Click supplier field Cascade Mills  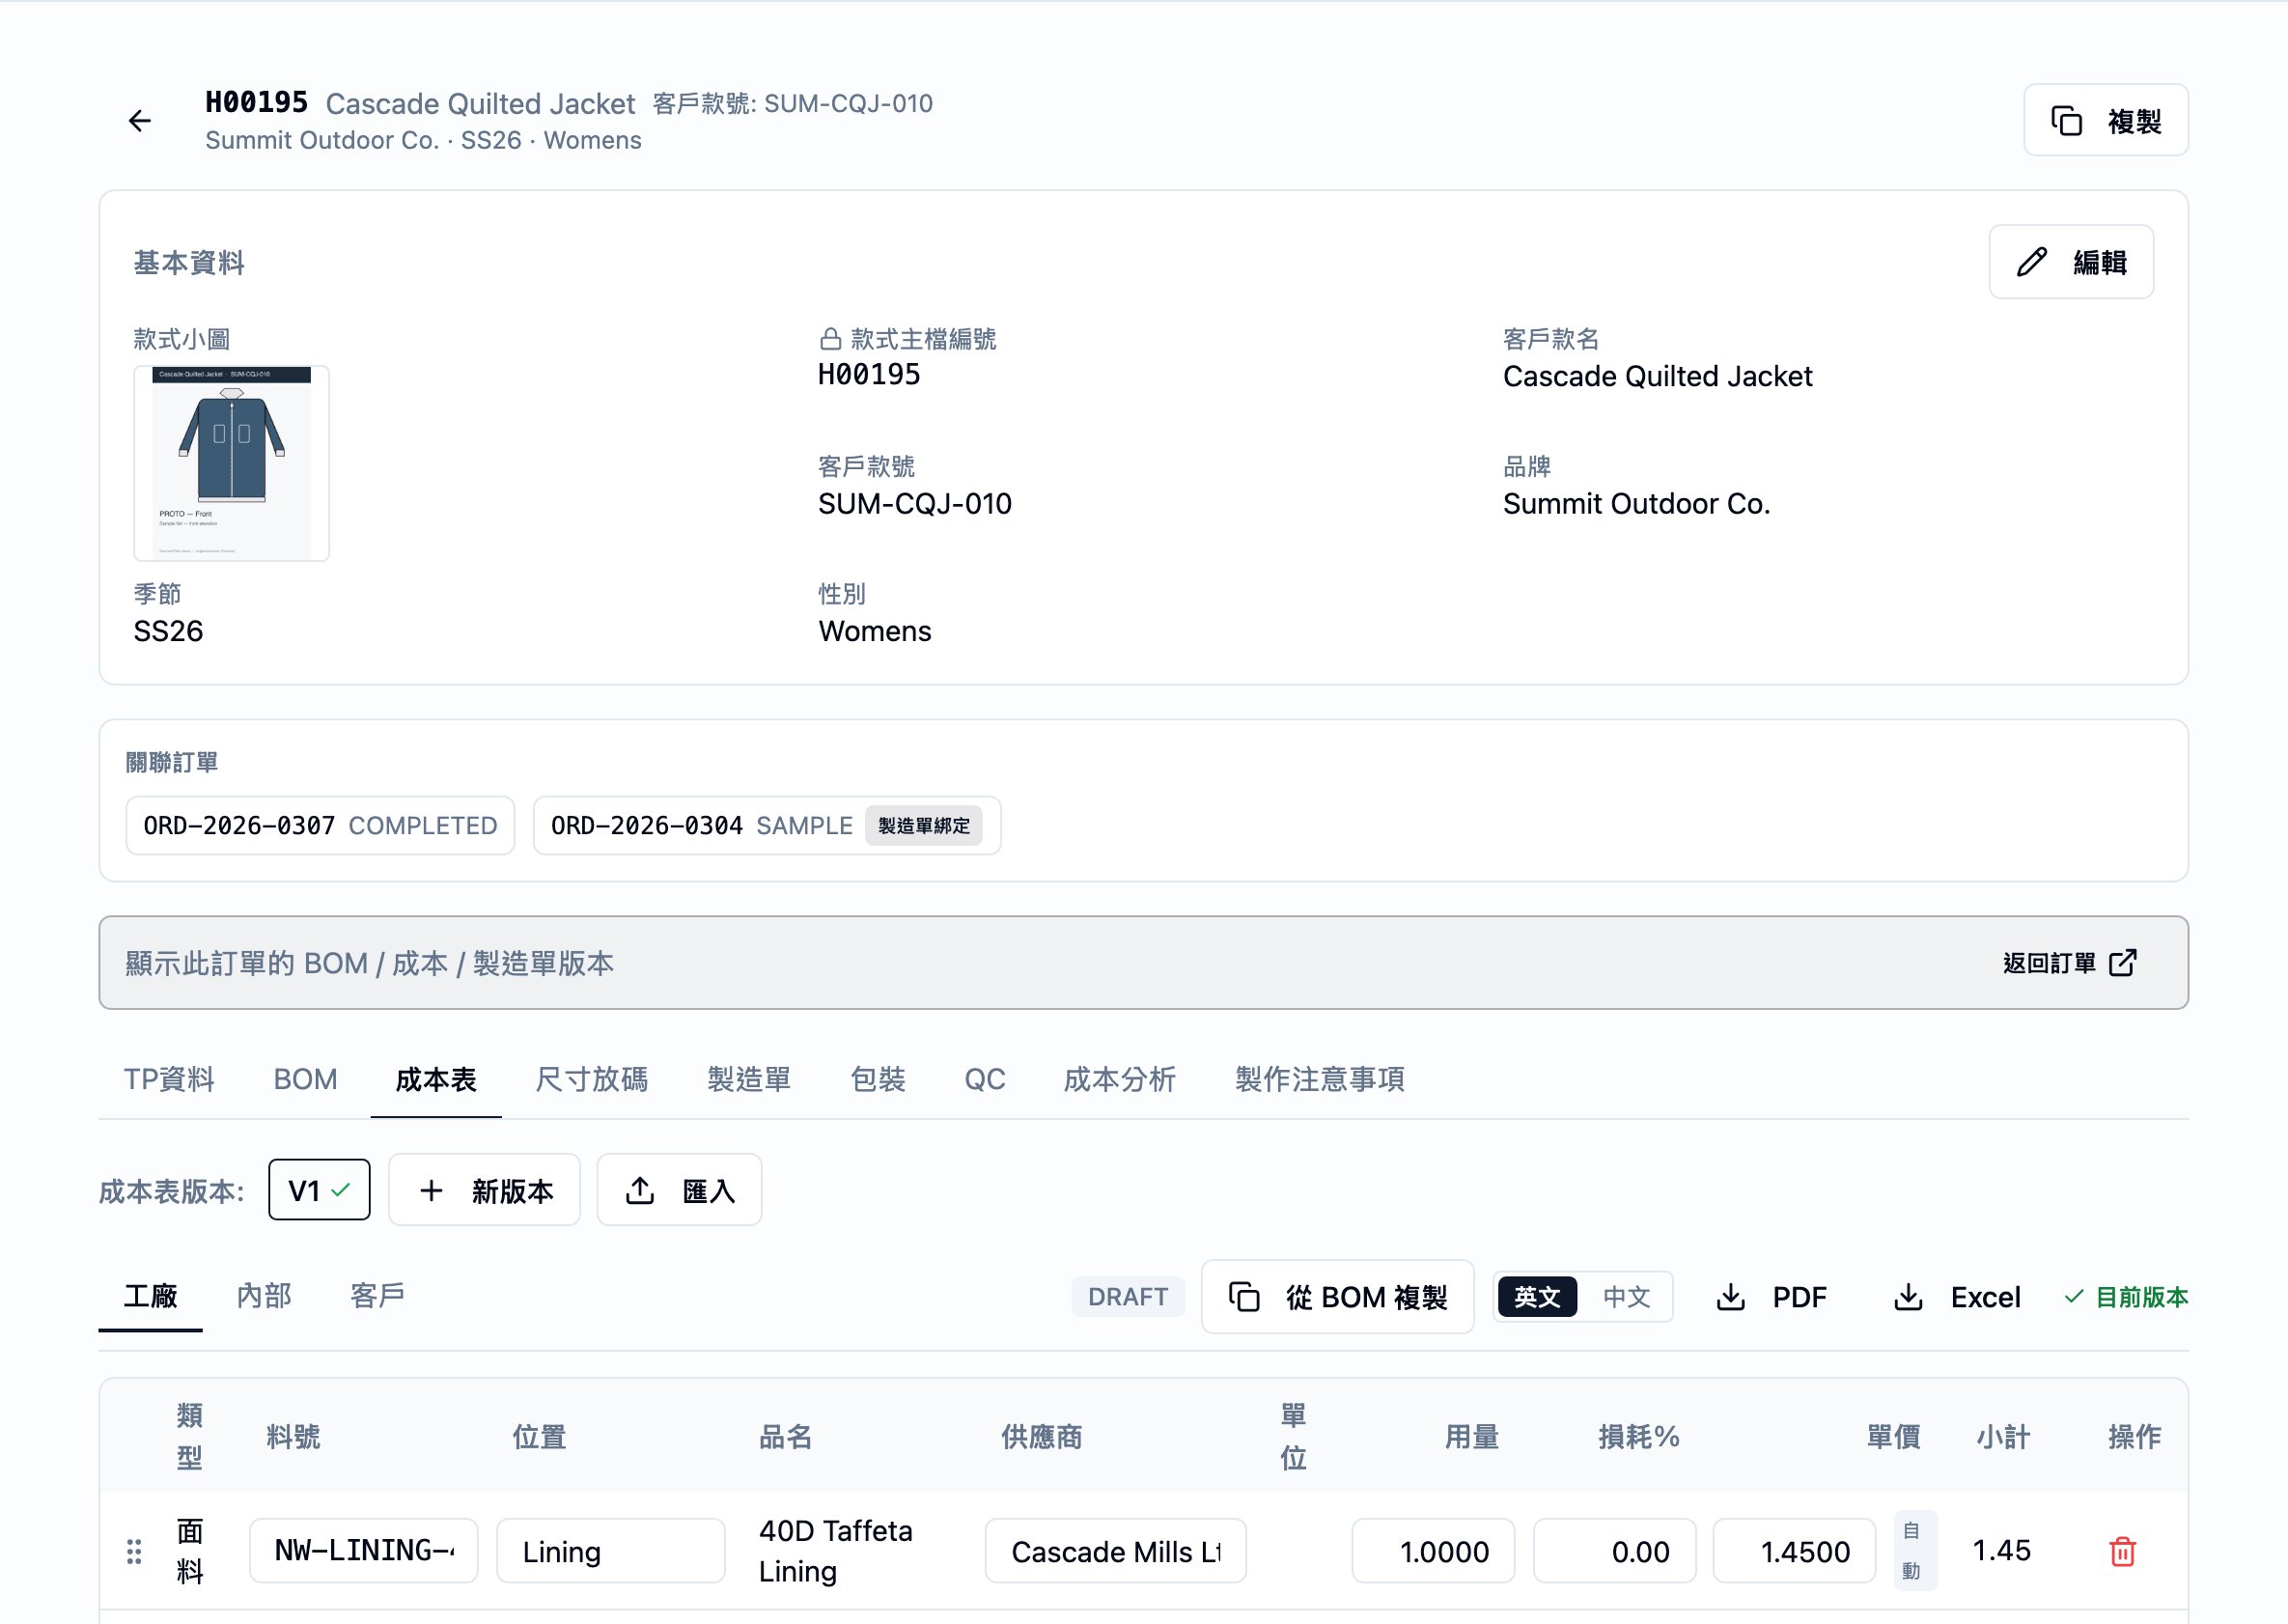tap(1116, 1551)
